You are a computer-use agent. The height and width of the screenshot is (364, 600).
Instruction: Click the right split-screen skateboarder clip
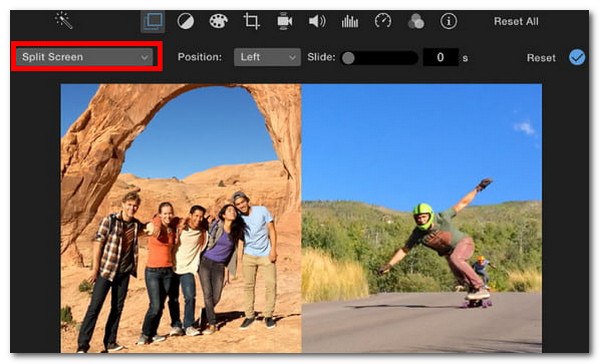422,218
